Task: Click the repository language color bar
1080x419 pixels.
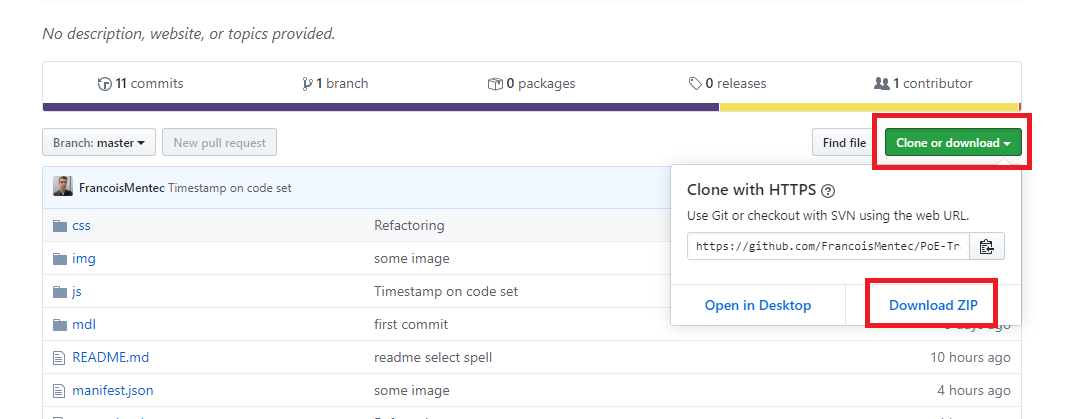Action: 380,107
